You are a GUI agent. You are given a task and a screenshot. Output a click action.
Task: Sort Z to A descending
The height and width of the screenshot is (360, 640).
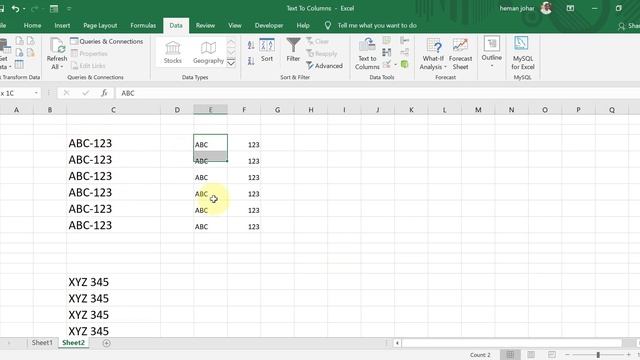(251, 61)
